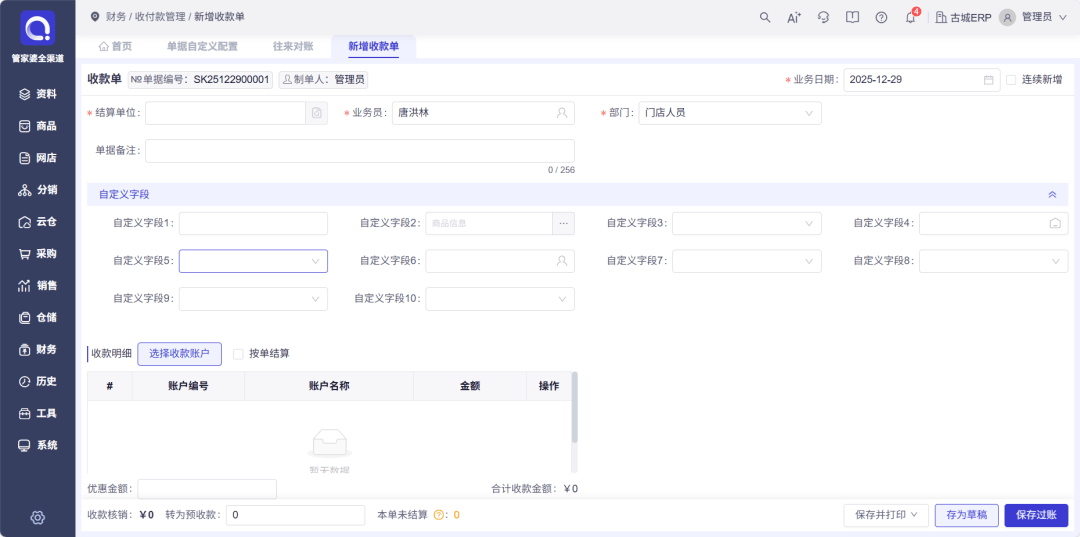Click the search magnifier icon in top bar
The width and height of the screenshot is (1080, 537).
point(765,17)
